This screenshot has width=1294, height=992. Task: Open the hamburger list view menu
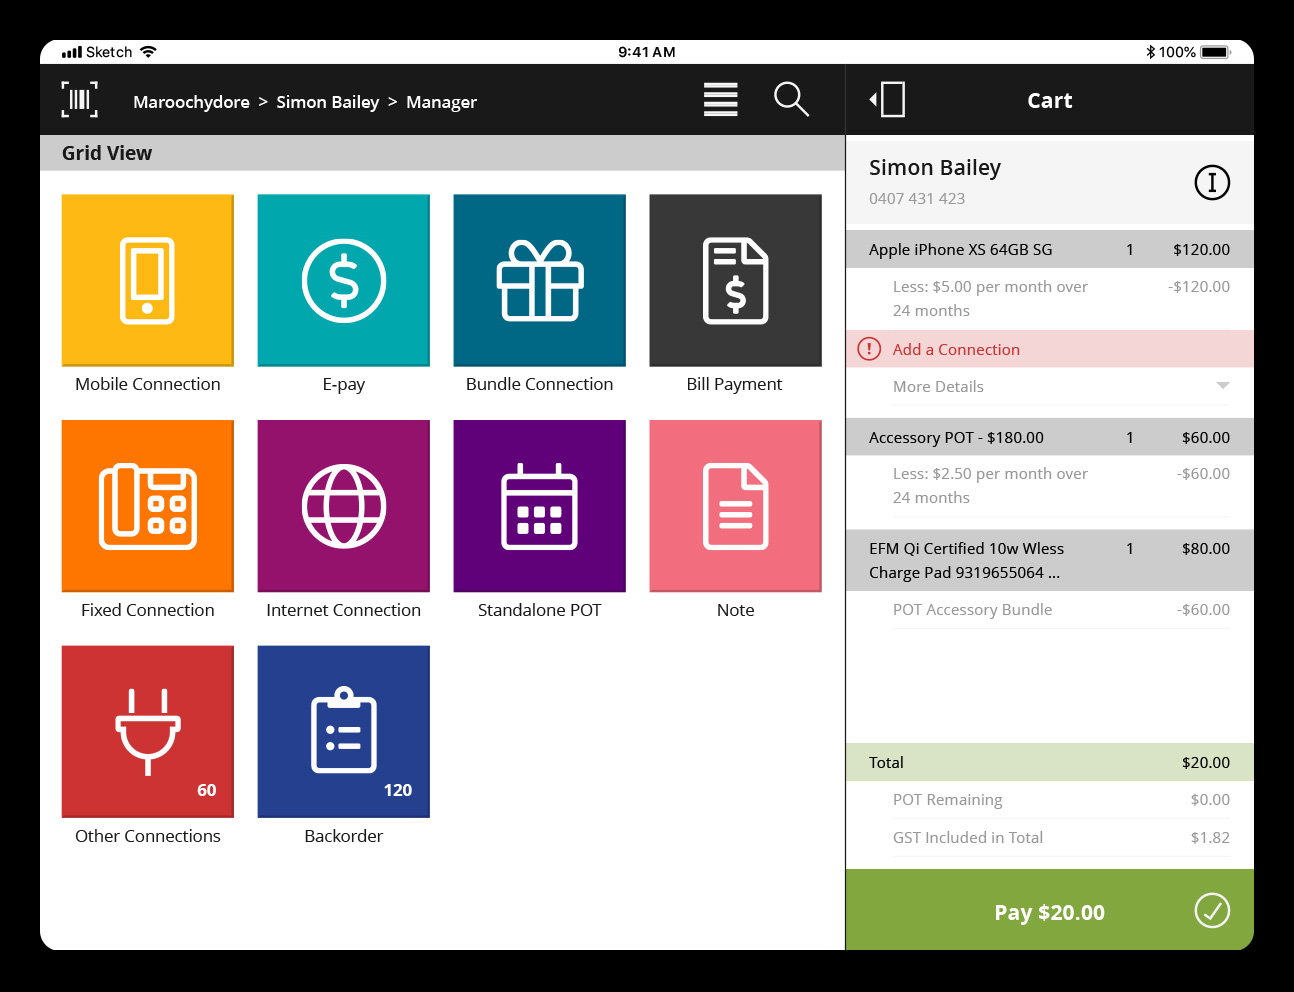click(720, 100)
